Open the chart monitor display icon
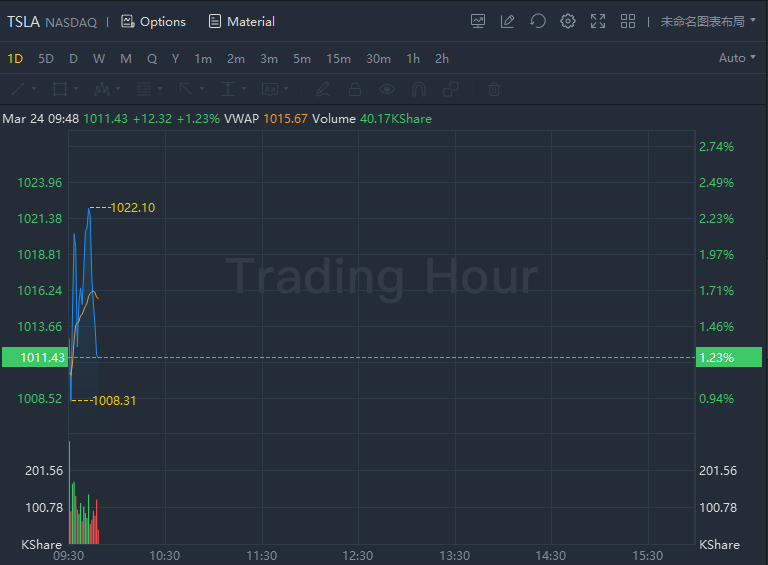This screenshot has height=565, width=768. pyautogui.click(x=478, y=21)
